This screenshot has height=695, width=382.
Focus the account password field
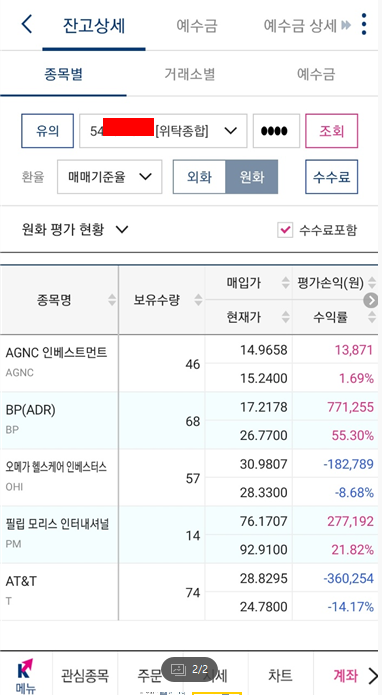pos(276,131)
